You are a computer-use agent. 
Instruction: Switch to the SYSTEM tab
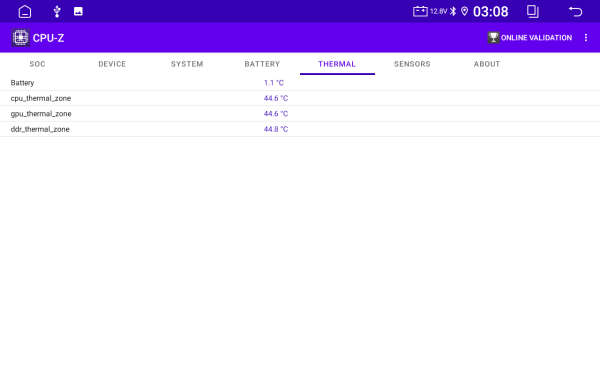(x=187, y=64)
